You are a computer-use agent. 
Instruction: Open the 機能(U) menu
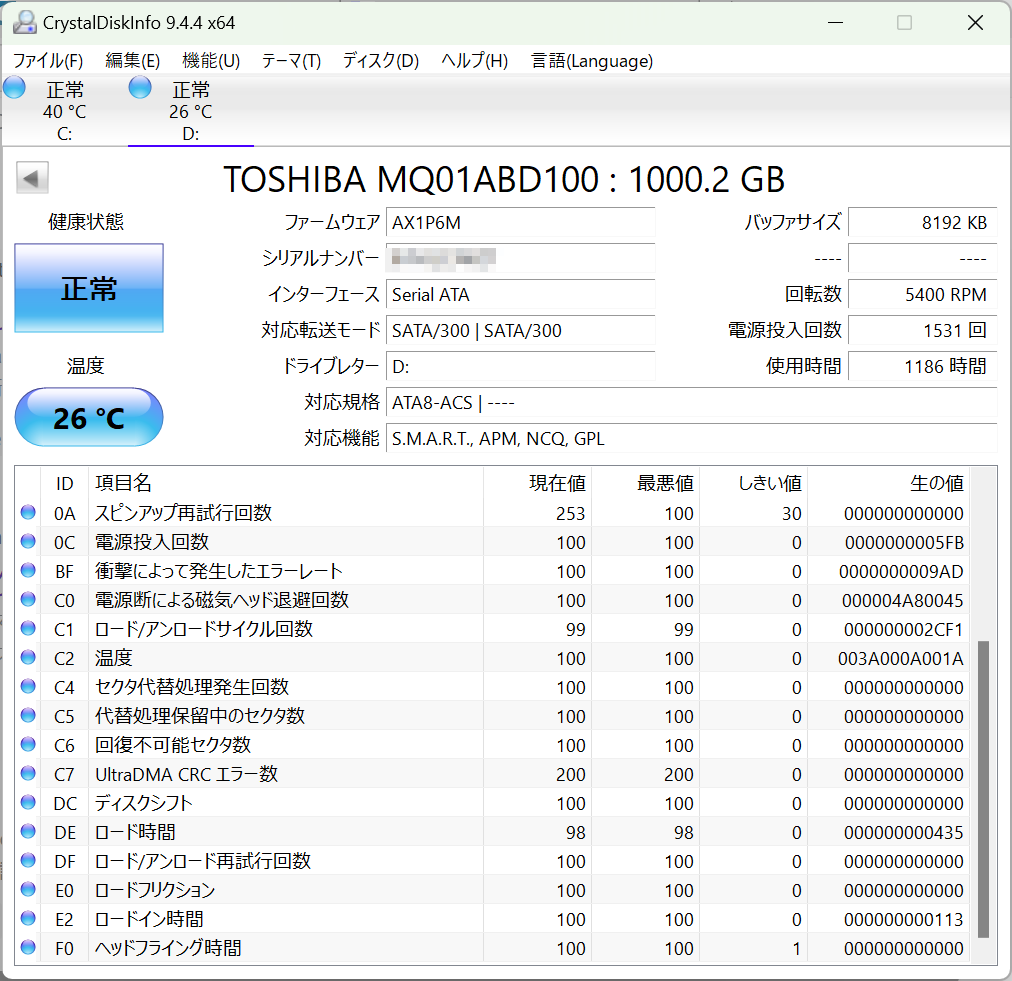[211, 61]
